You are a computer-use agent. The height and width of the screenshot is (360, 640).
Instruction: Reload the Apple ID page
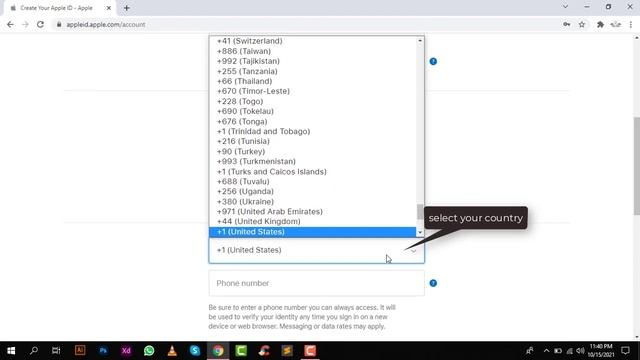[40, 24]
